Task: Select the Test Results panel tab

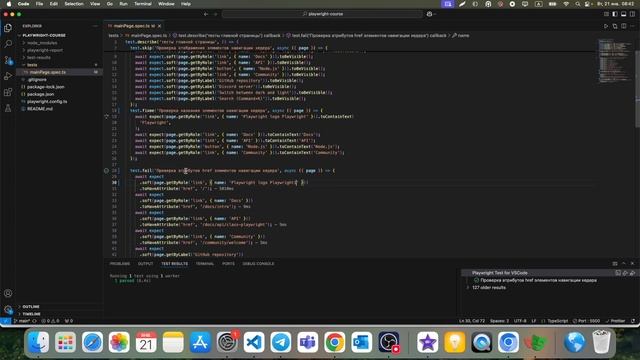Action: 174,264
